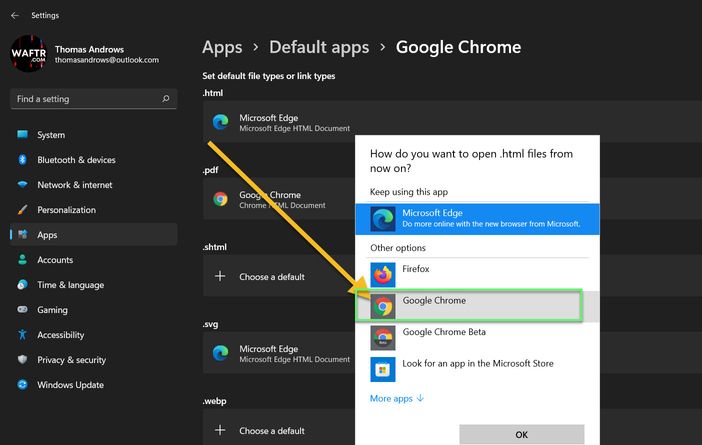
Task: Click the Edge icon in .svg row
Action: click(x=220, y=353)
